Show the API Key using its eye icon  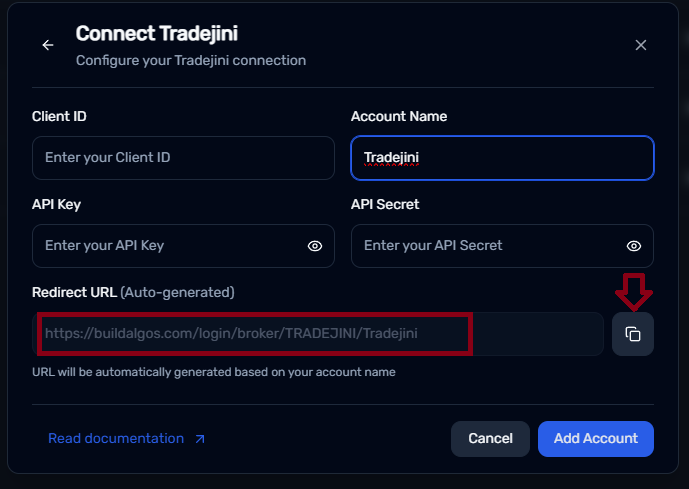coord(315,246)
